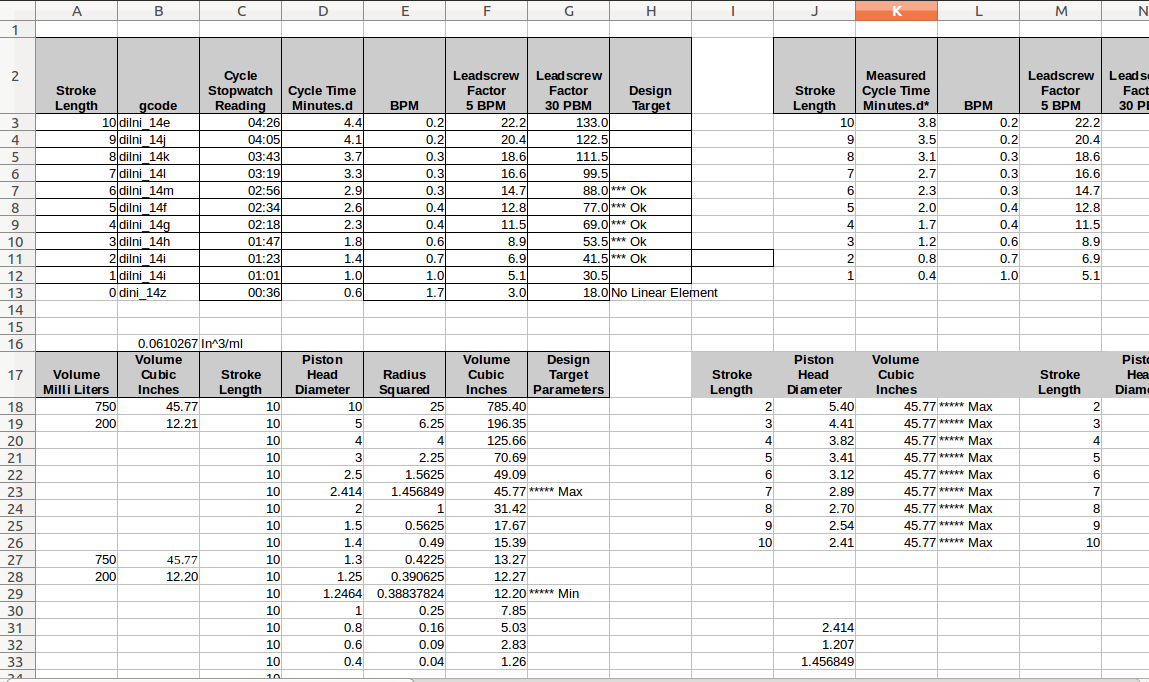This screenshot has width=1149, height=682.
Task: Select the cell with value 0.38837824
Action: 404,594
